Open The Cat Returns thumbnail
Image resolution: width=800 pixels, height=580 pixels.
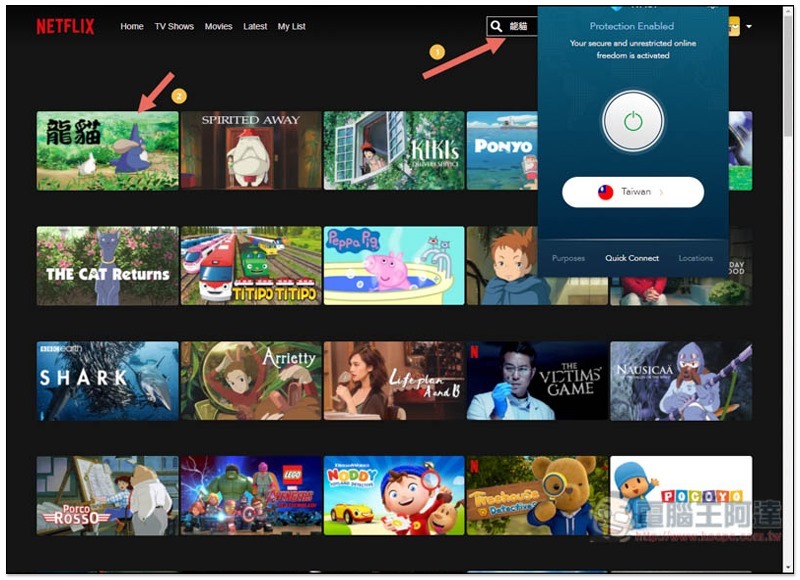[x=108, y=266]
